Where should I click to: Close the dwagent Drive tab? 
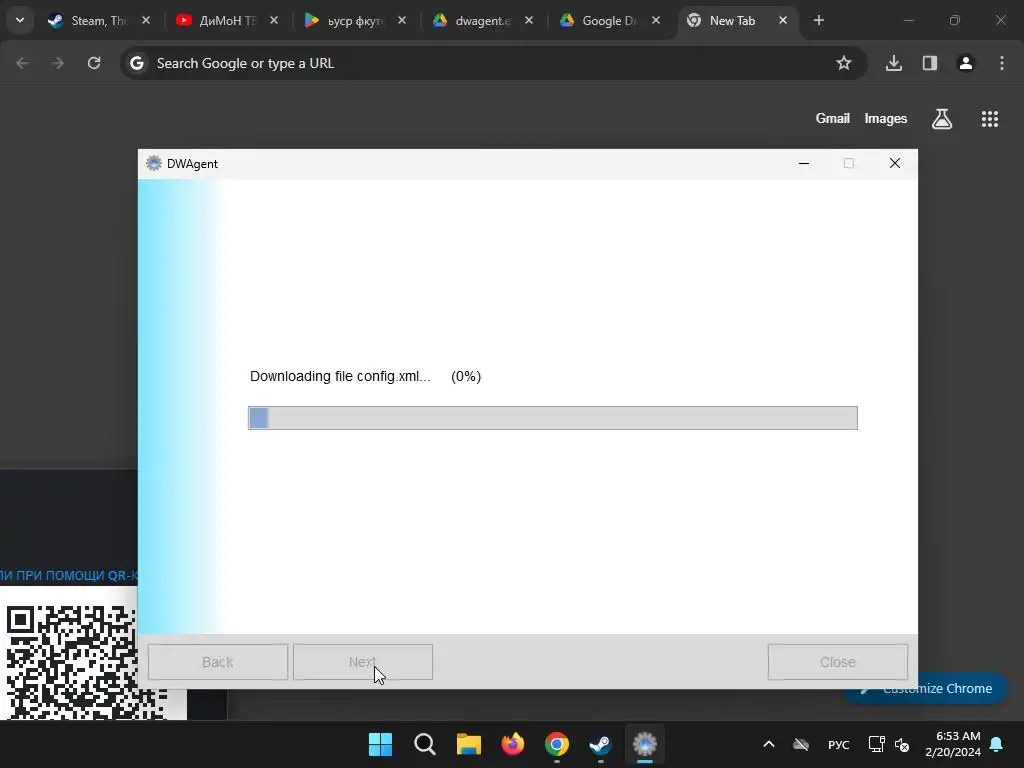pyautogui.click(x=529, y=20)
